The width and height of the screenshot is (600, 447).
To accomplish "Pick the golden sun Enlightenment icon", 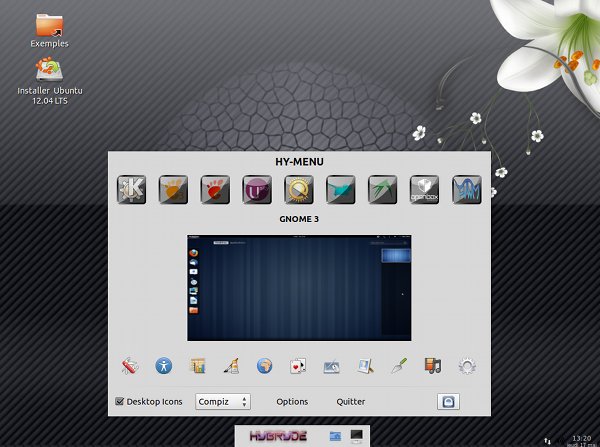I will point(299,190).
